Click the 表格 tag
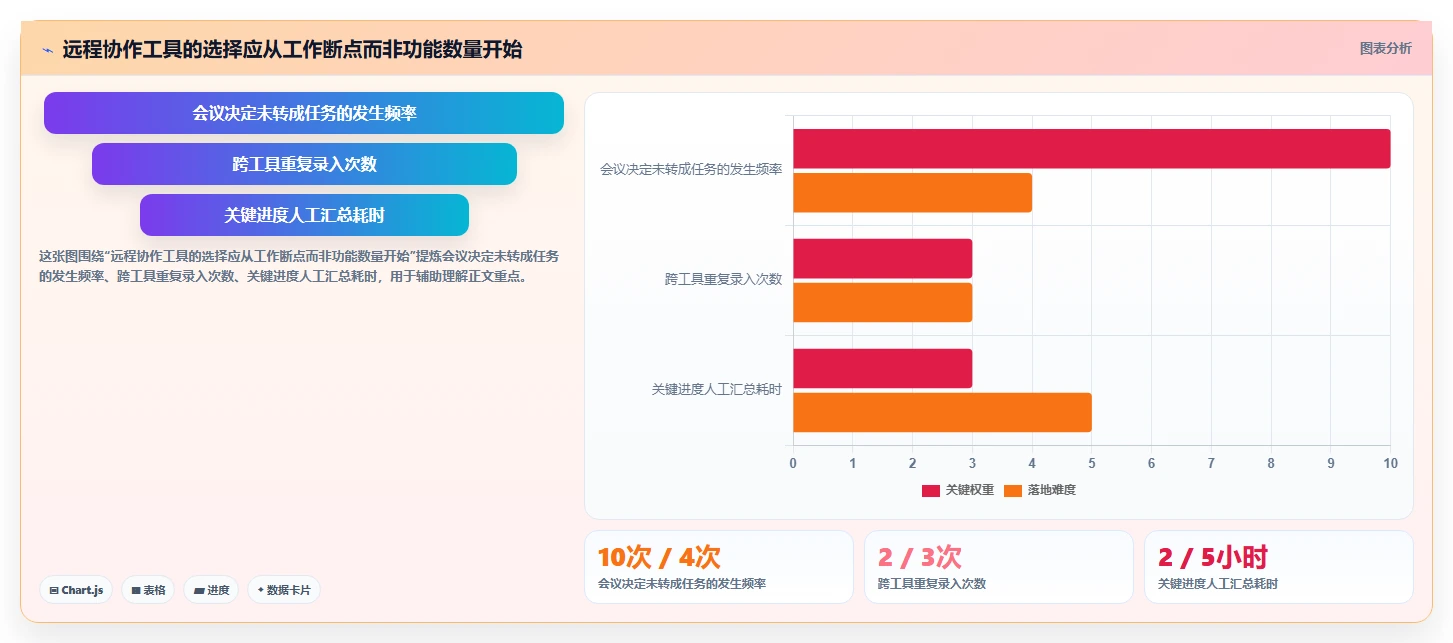Viewport: 1453px width, 643px height. coord(148,590)
